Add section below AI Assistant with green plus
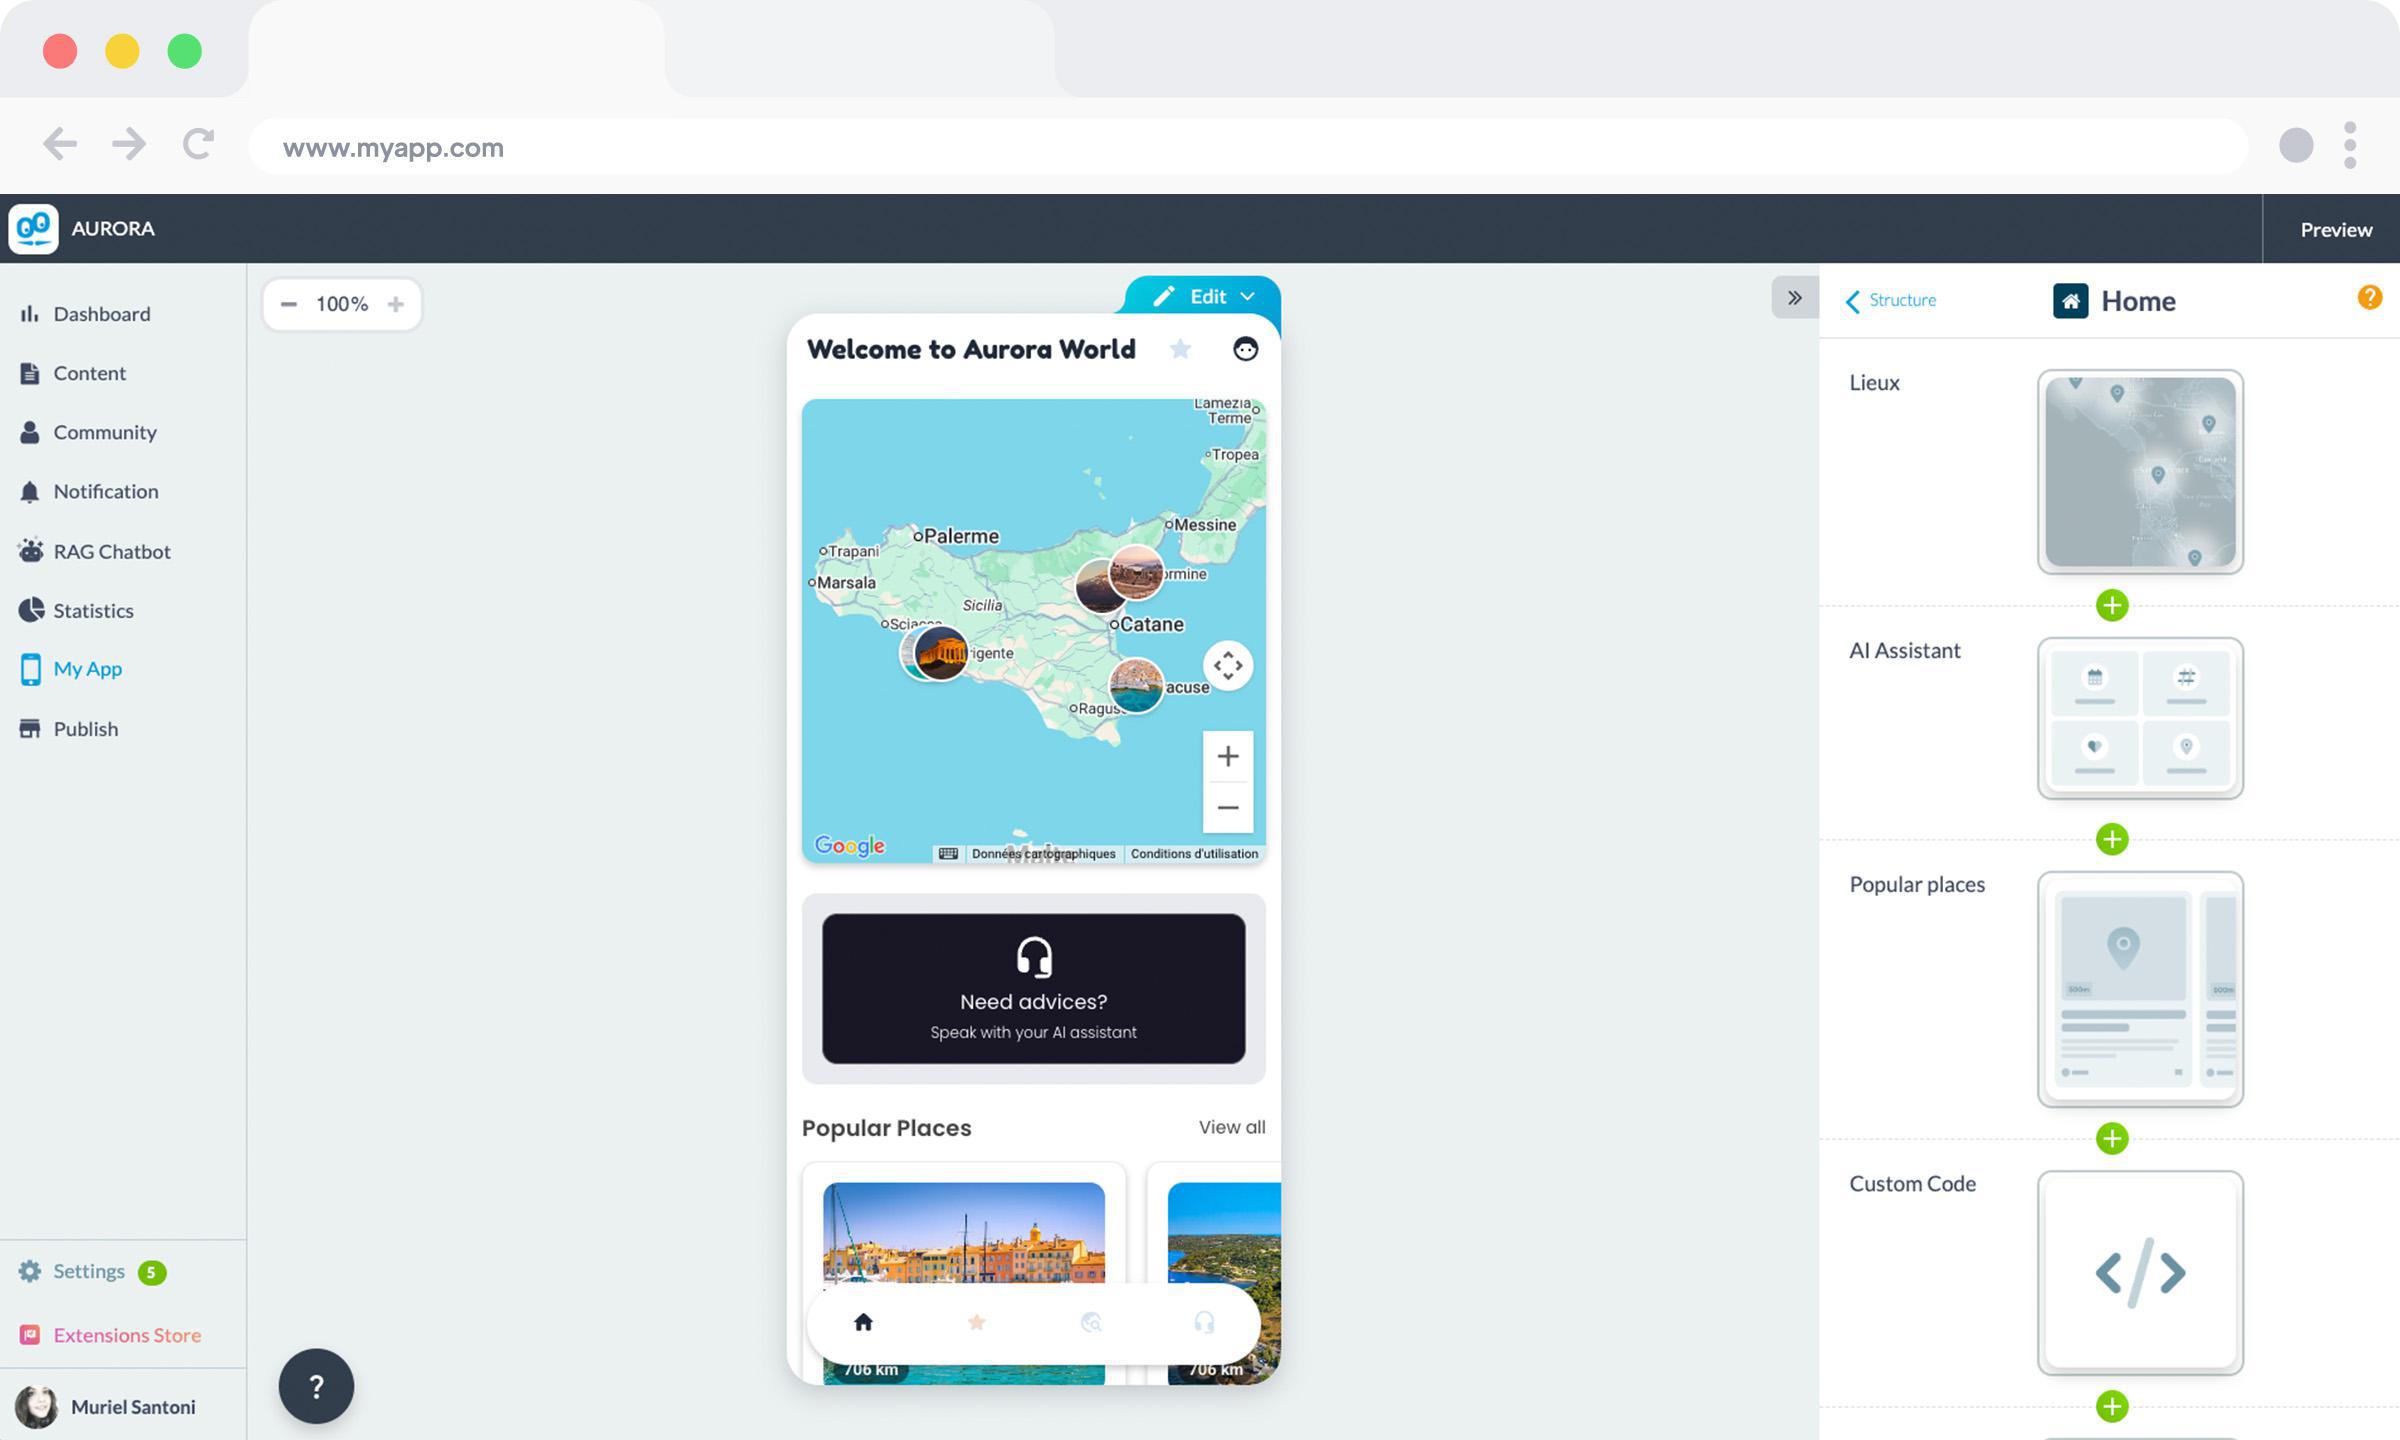Viewport: 2400px width, 1440px height. pos(2112,839)
